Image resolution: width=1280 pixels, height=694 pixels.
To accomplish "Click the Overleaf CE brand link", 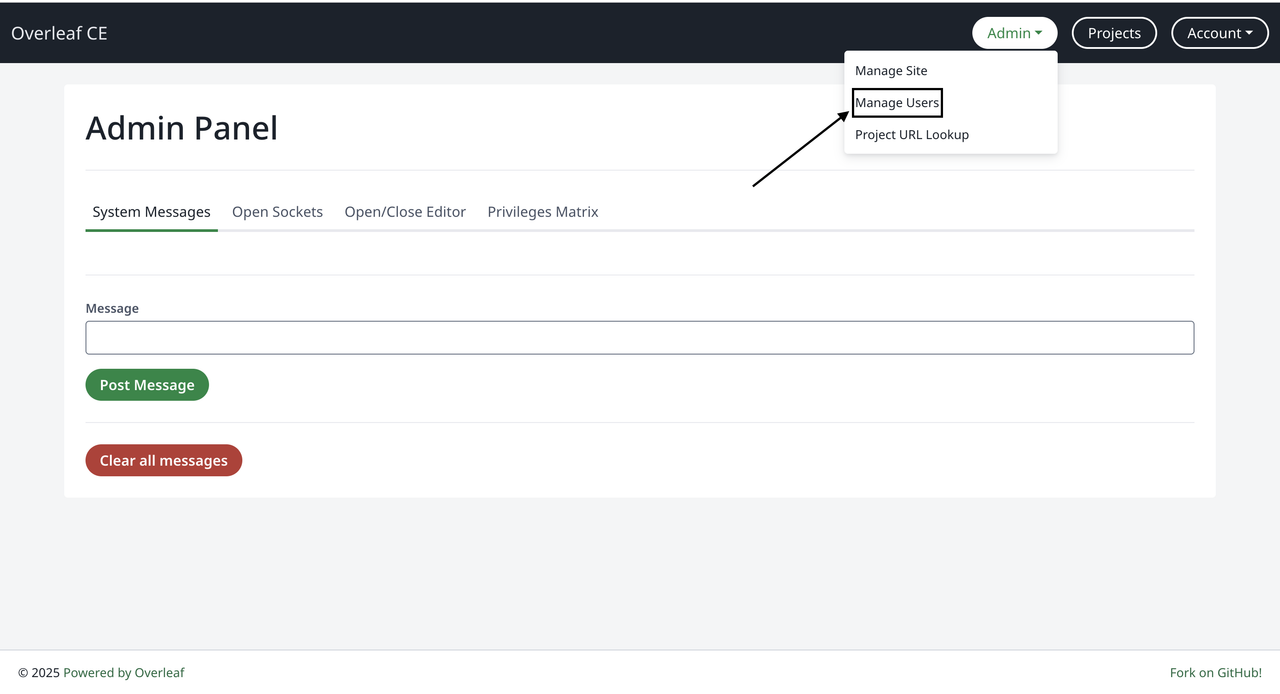I will [59, 32].
